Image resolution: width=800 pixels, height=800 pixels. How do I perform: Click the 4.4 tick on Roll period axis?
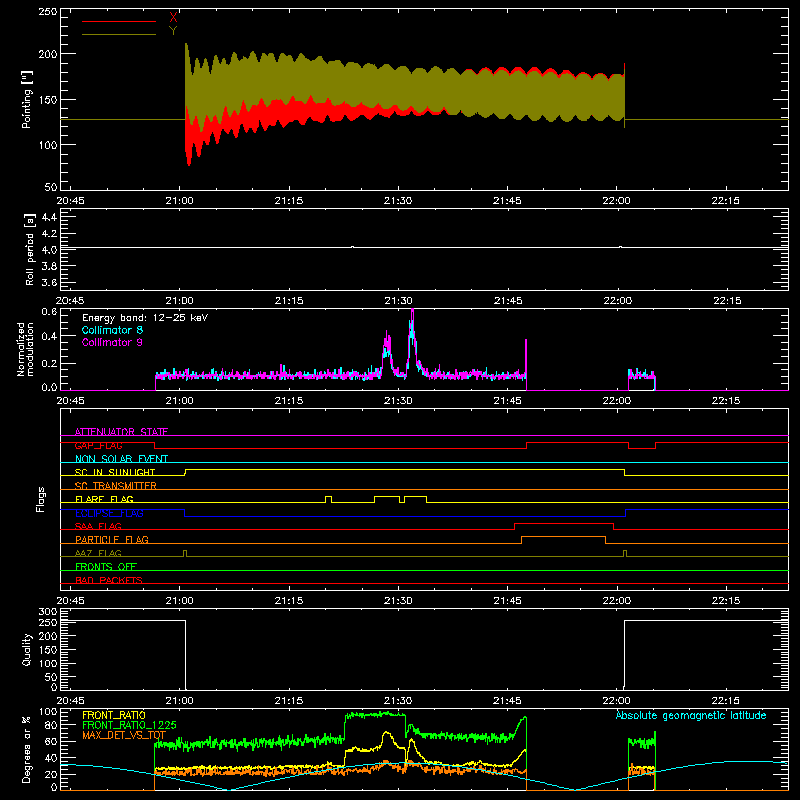(49, 217)
